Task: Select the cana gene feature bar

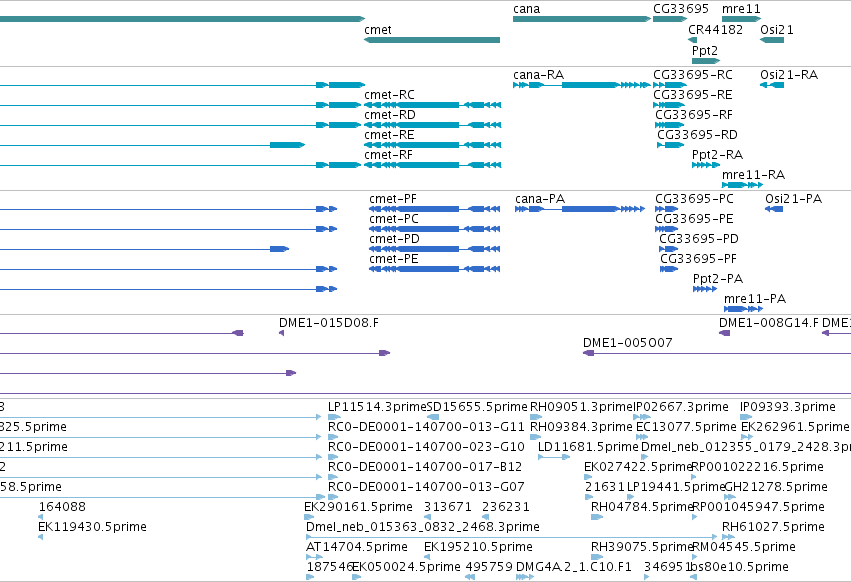Action: click(x=582, y=19)
